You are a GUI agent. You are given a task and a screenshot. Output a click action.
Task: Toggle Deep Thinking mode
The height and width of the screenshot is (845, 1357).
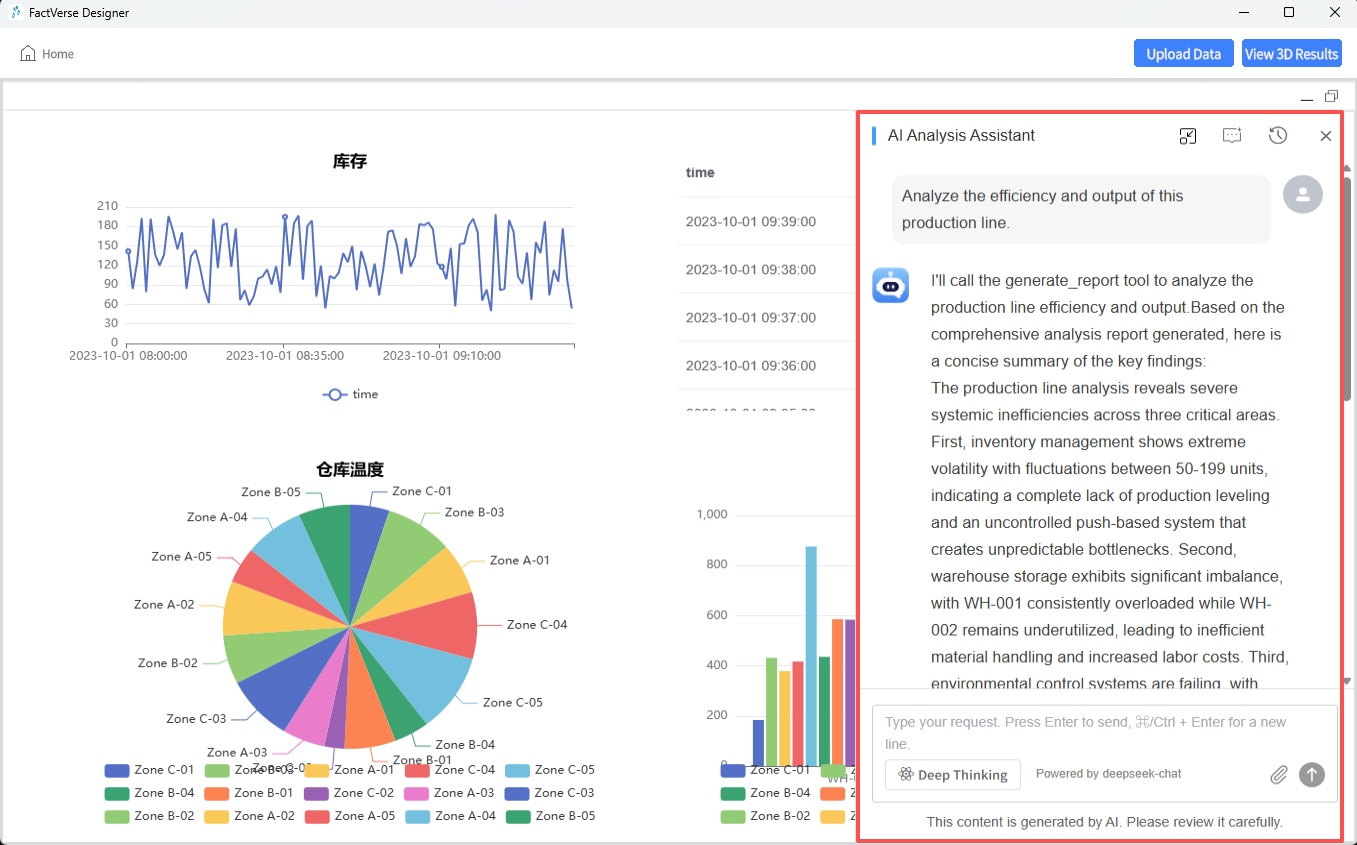(952, 775)
